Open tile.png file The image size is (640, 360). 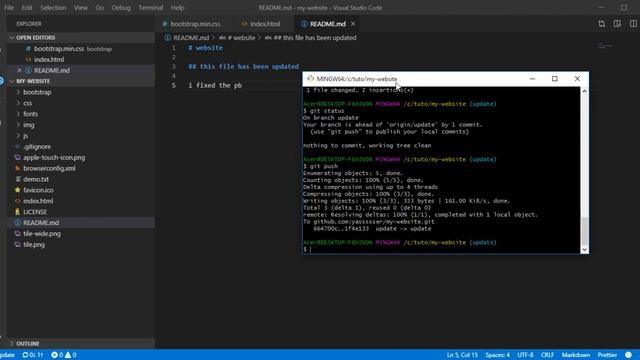(x=81, y=244)
